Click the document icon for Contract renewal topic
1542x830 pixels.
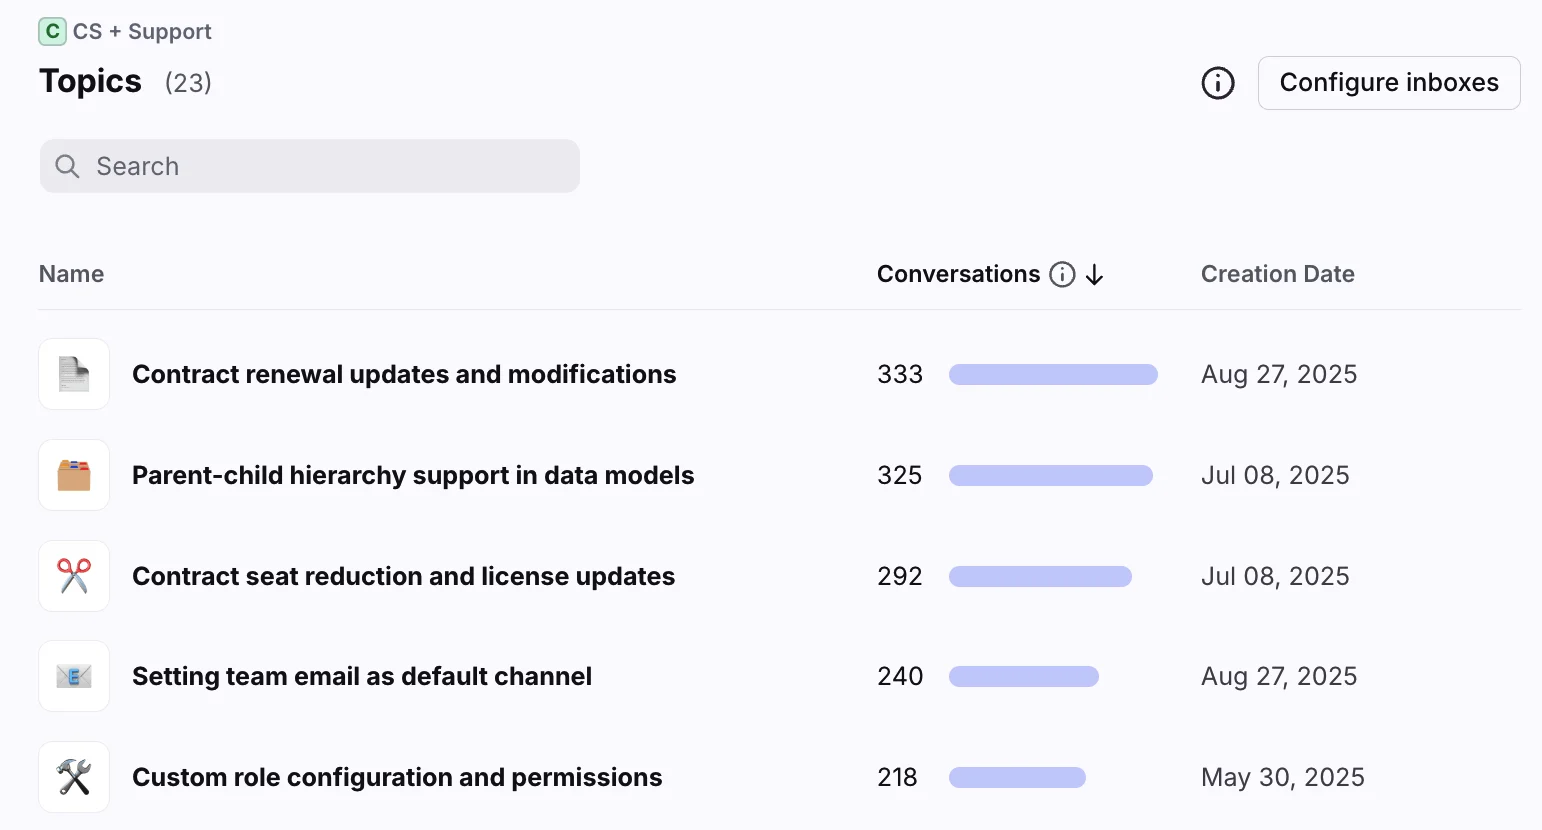click(74, 374)
